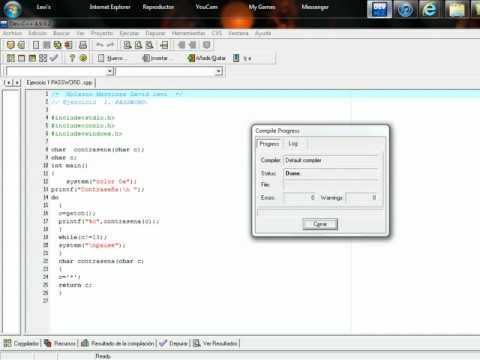Print the file via the printer icon

point(83,45)
